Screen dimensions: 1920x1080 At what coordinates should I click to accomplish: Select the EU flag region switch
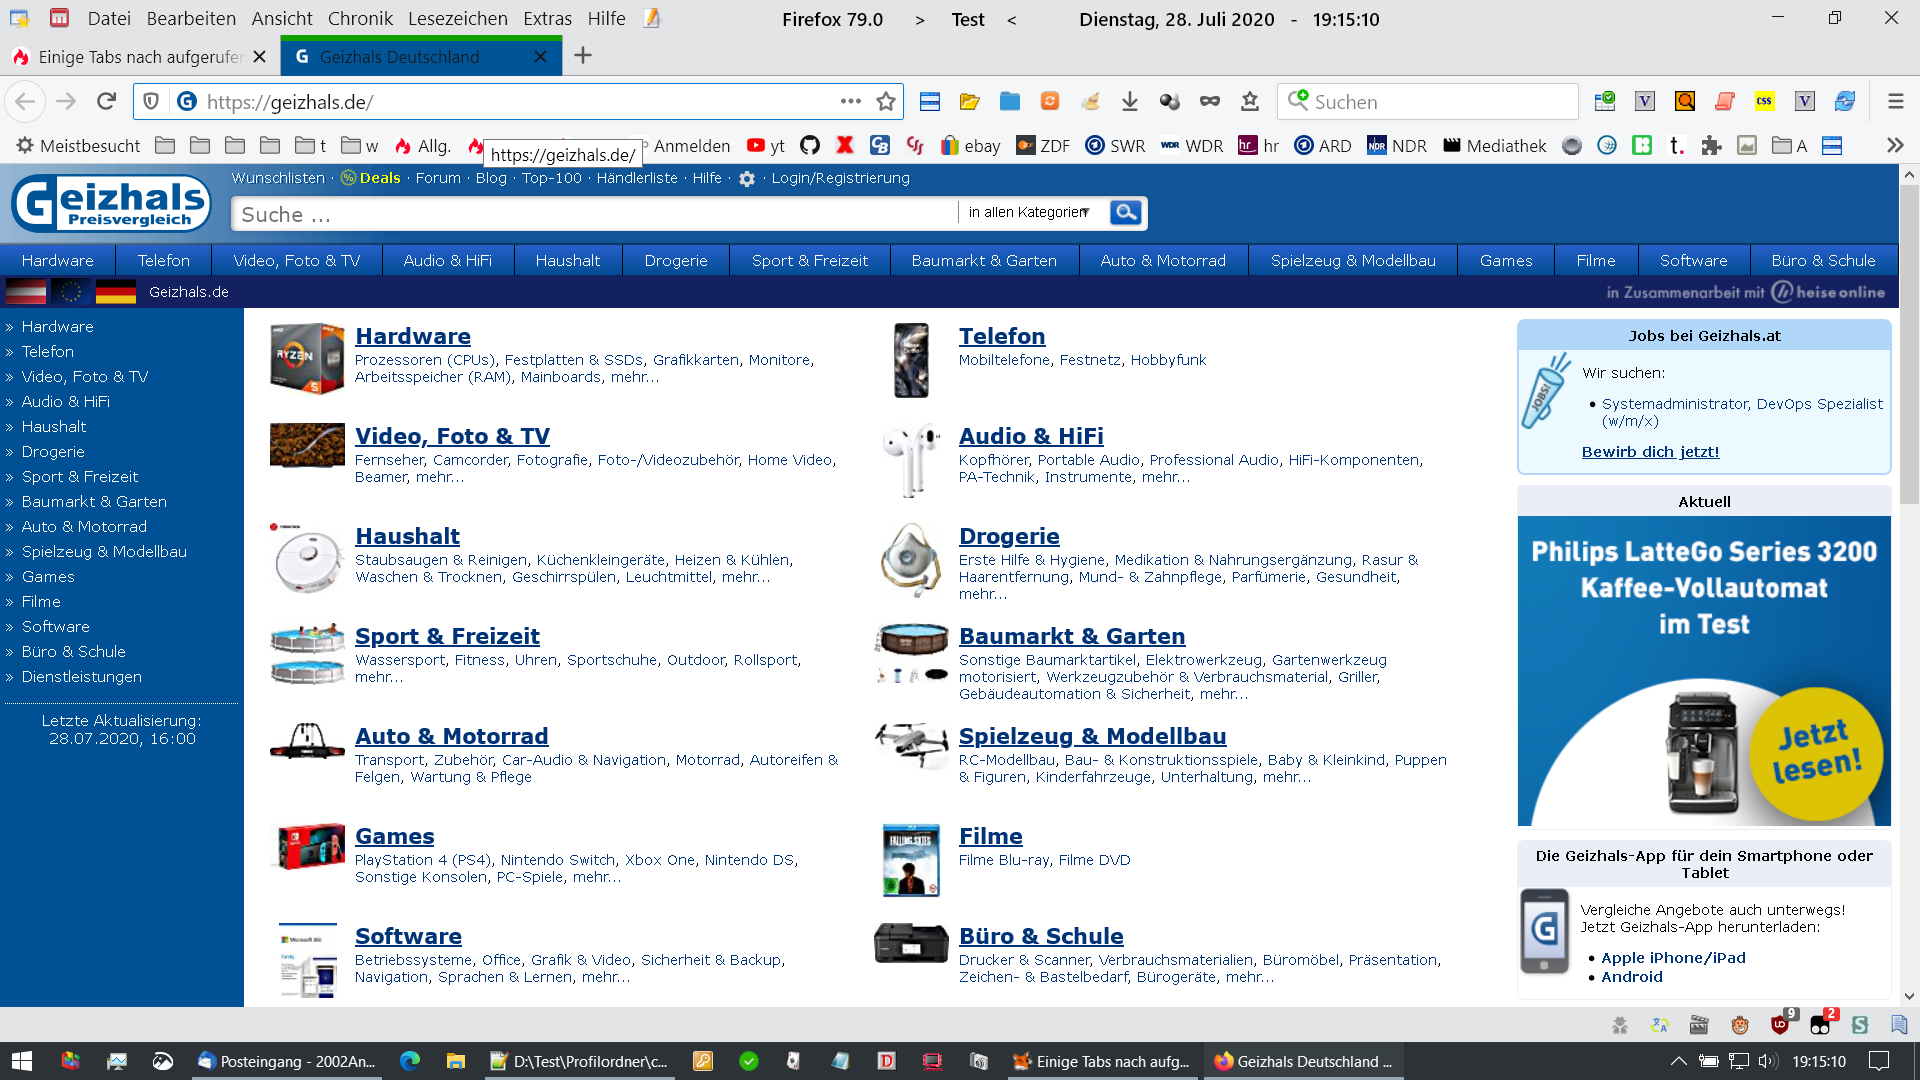point(70,292)
